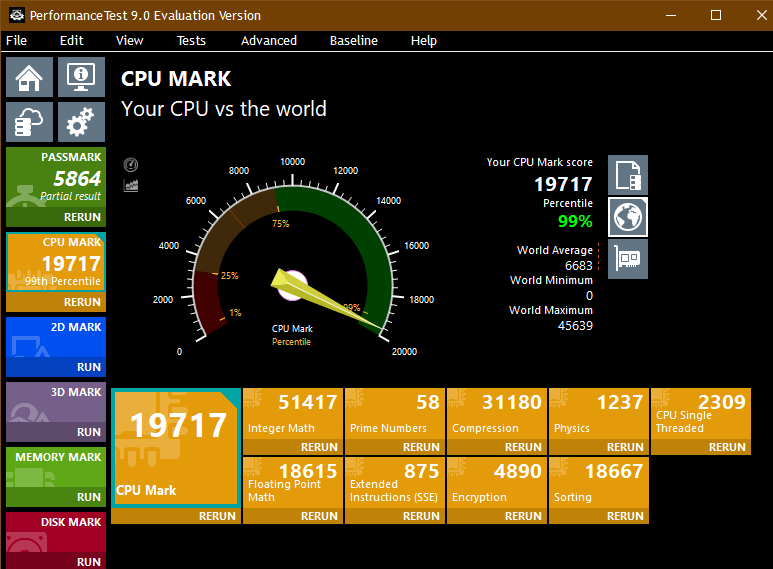773x569 pixels.
Task: Rerun the Prime Numbers test
Action: [x=395, y=447]
